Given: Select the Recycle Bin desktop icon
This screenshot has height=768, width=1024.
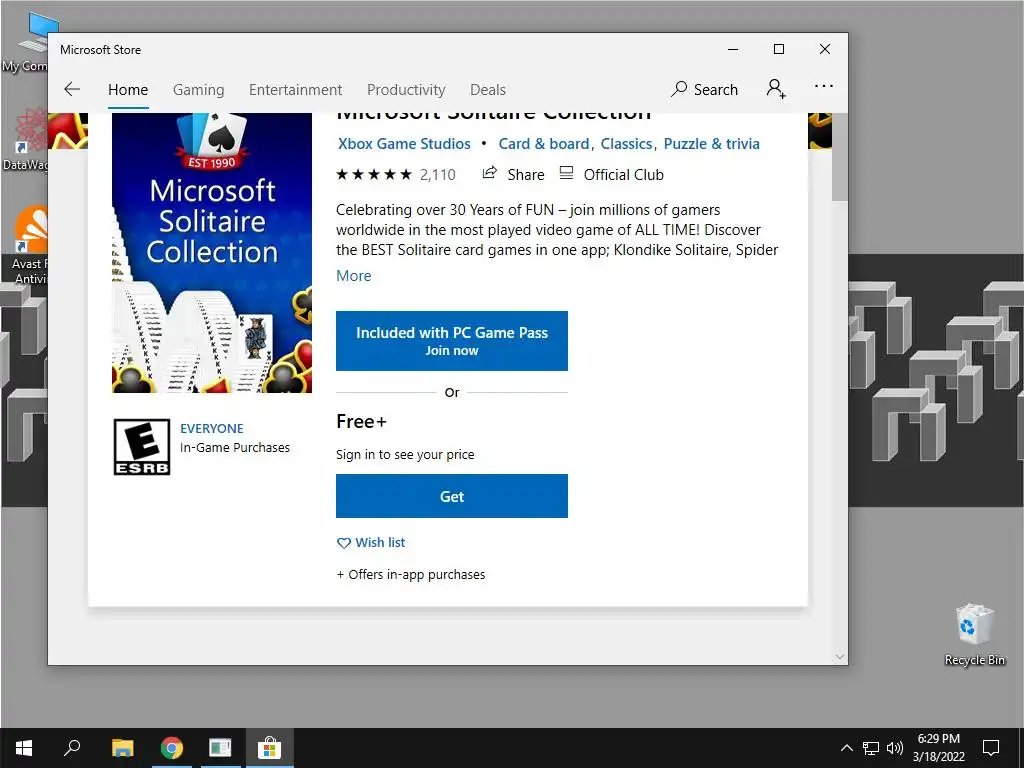Looking at the screenshot, I should click(x=974, y=634).
